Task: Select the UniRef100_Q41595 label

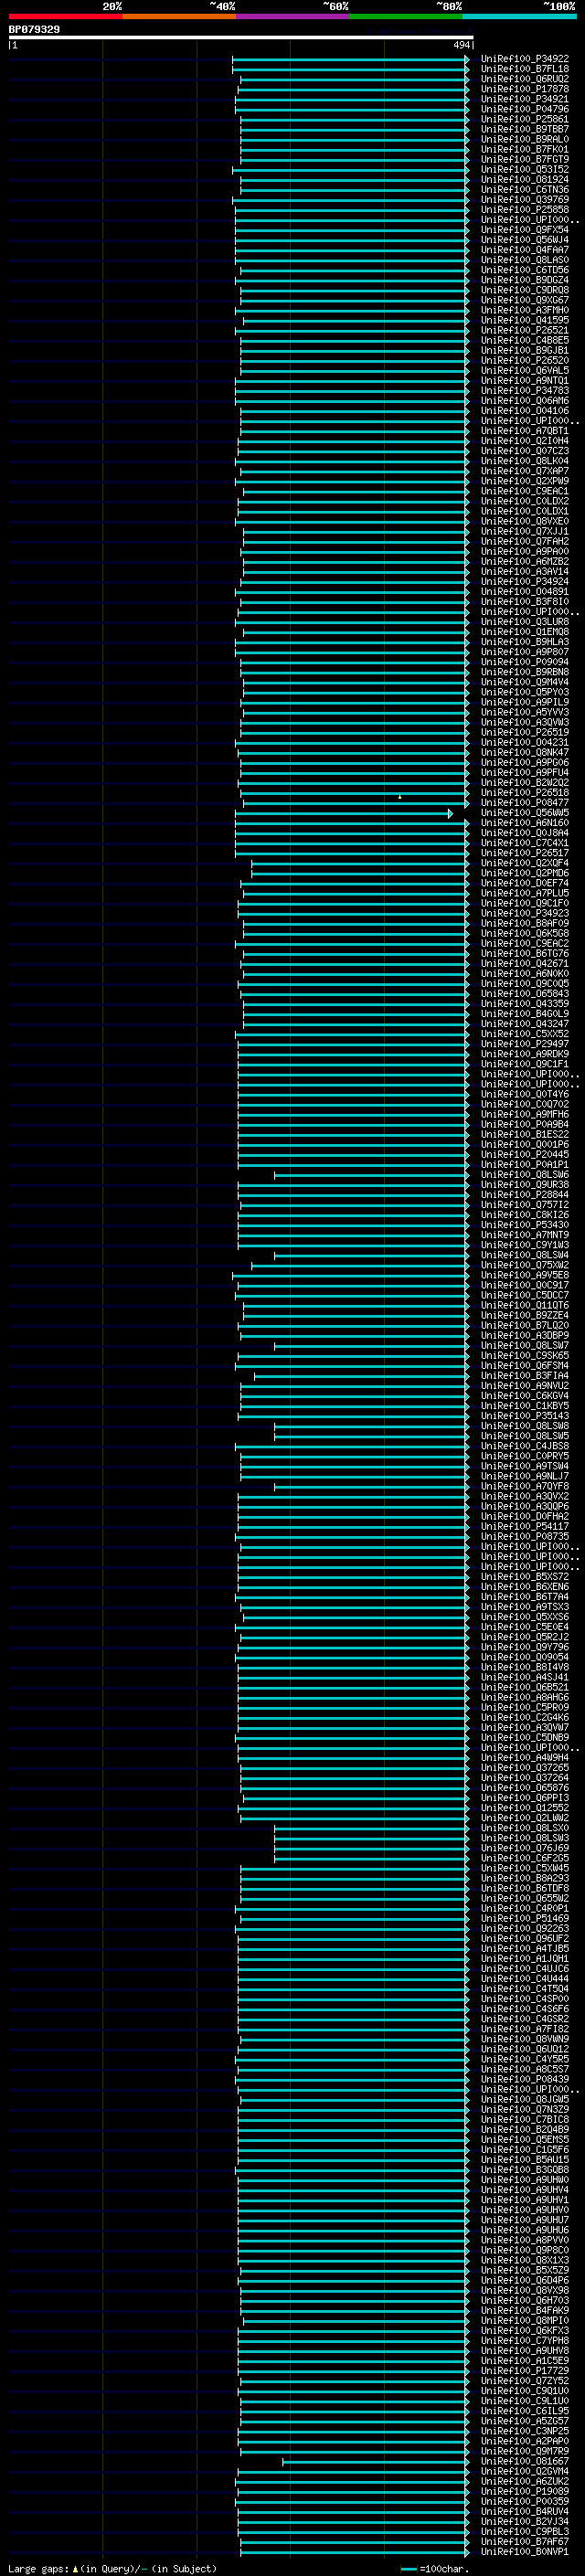Action: point(525,320)
